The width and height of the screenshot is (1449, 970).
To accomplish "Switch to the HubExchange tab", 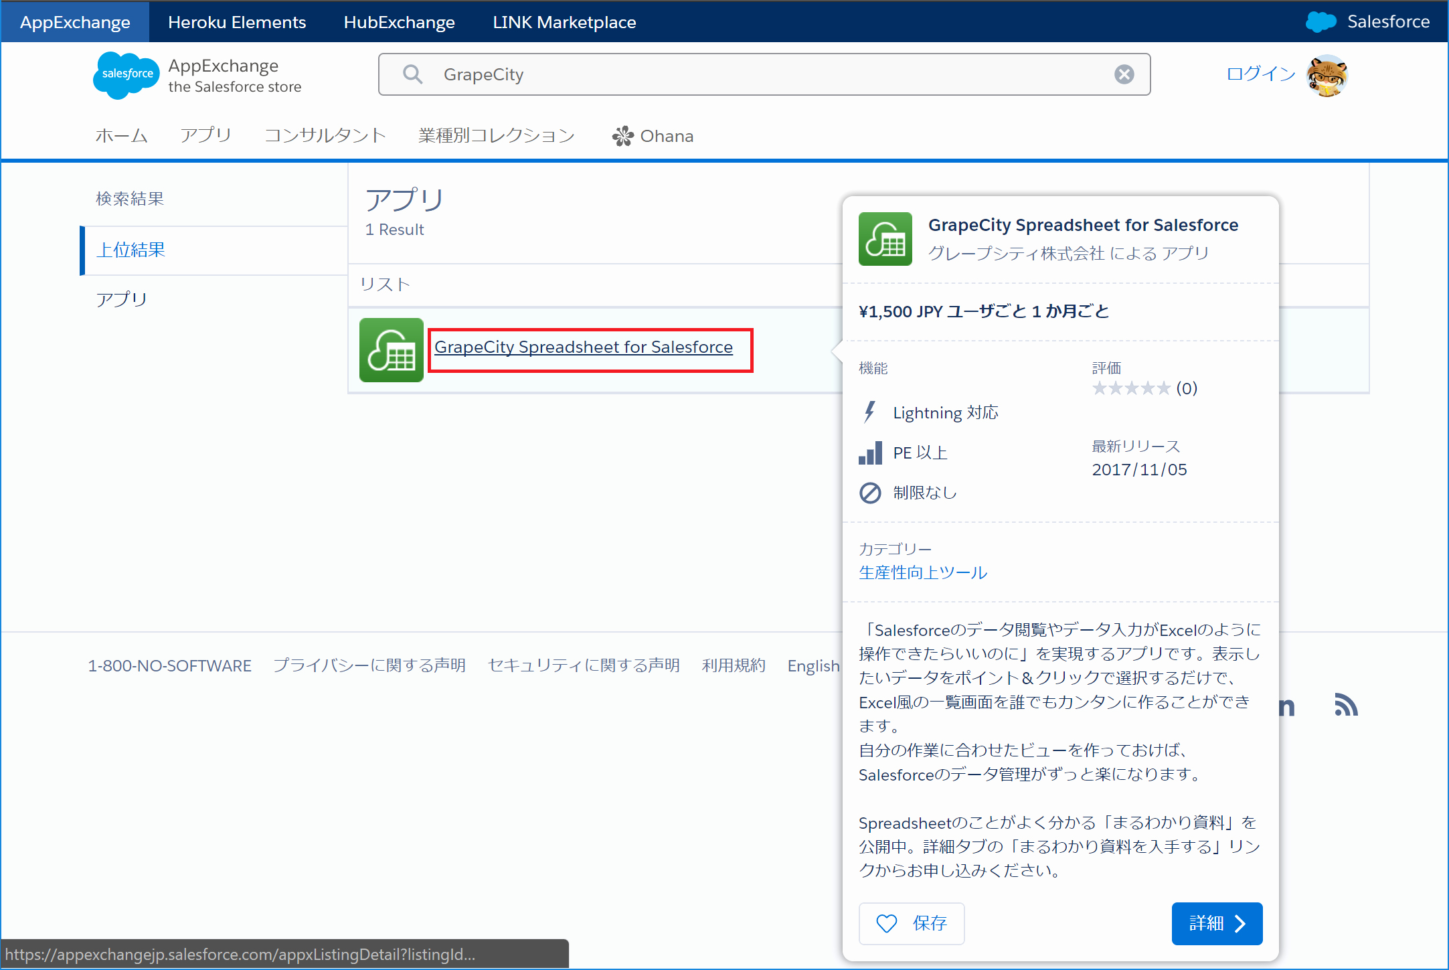I will click(399, 22).
